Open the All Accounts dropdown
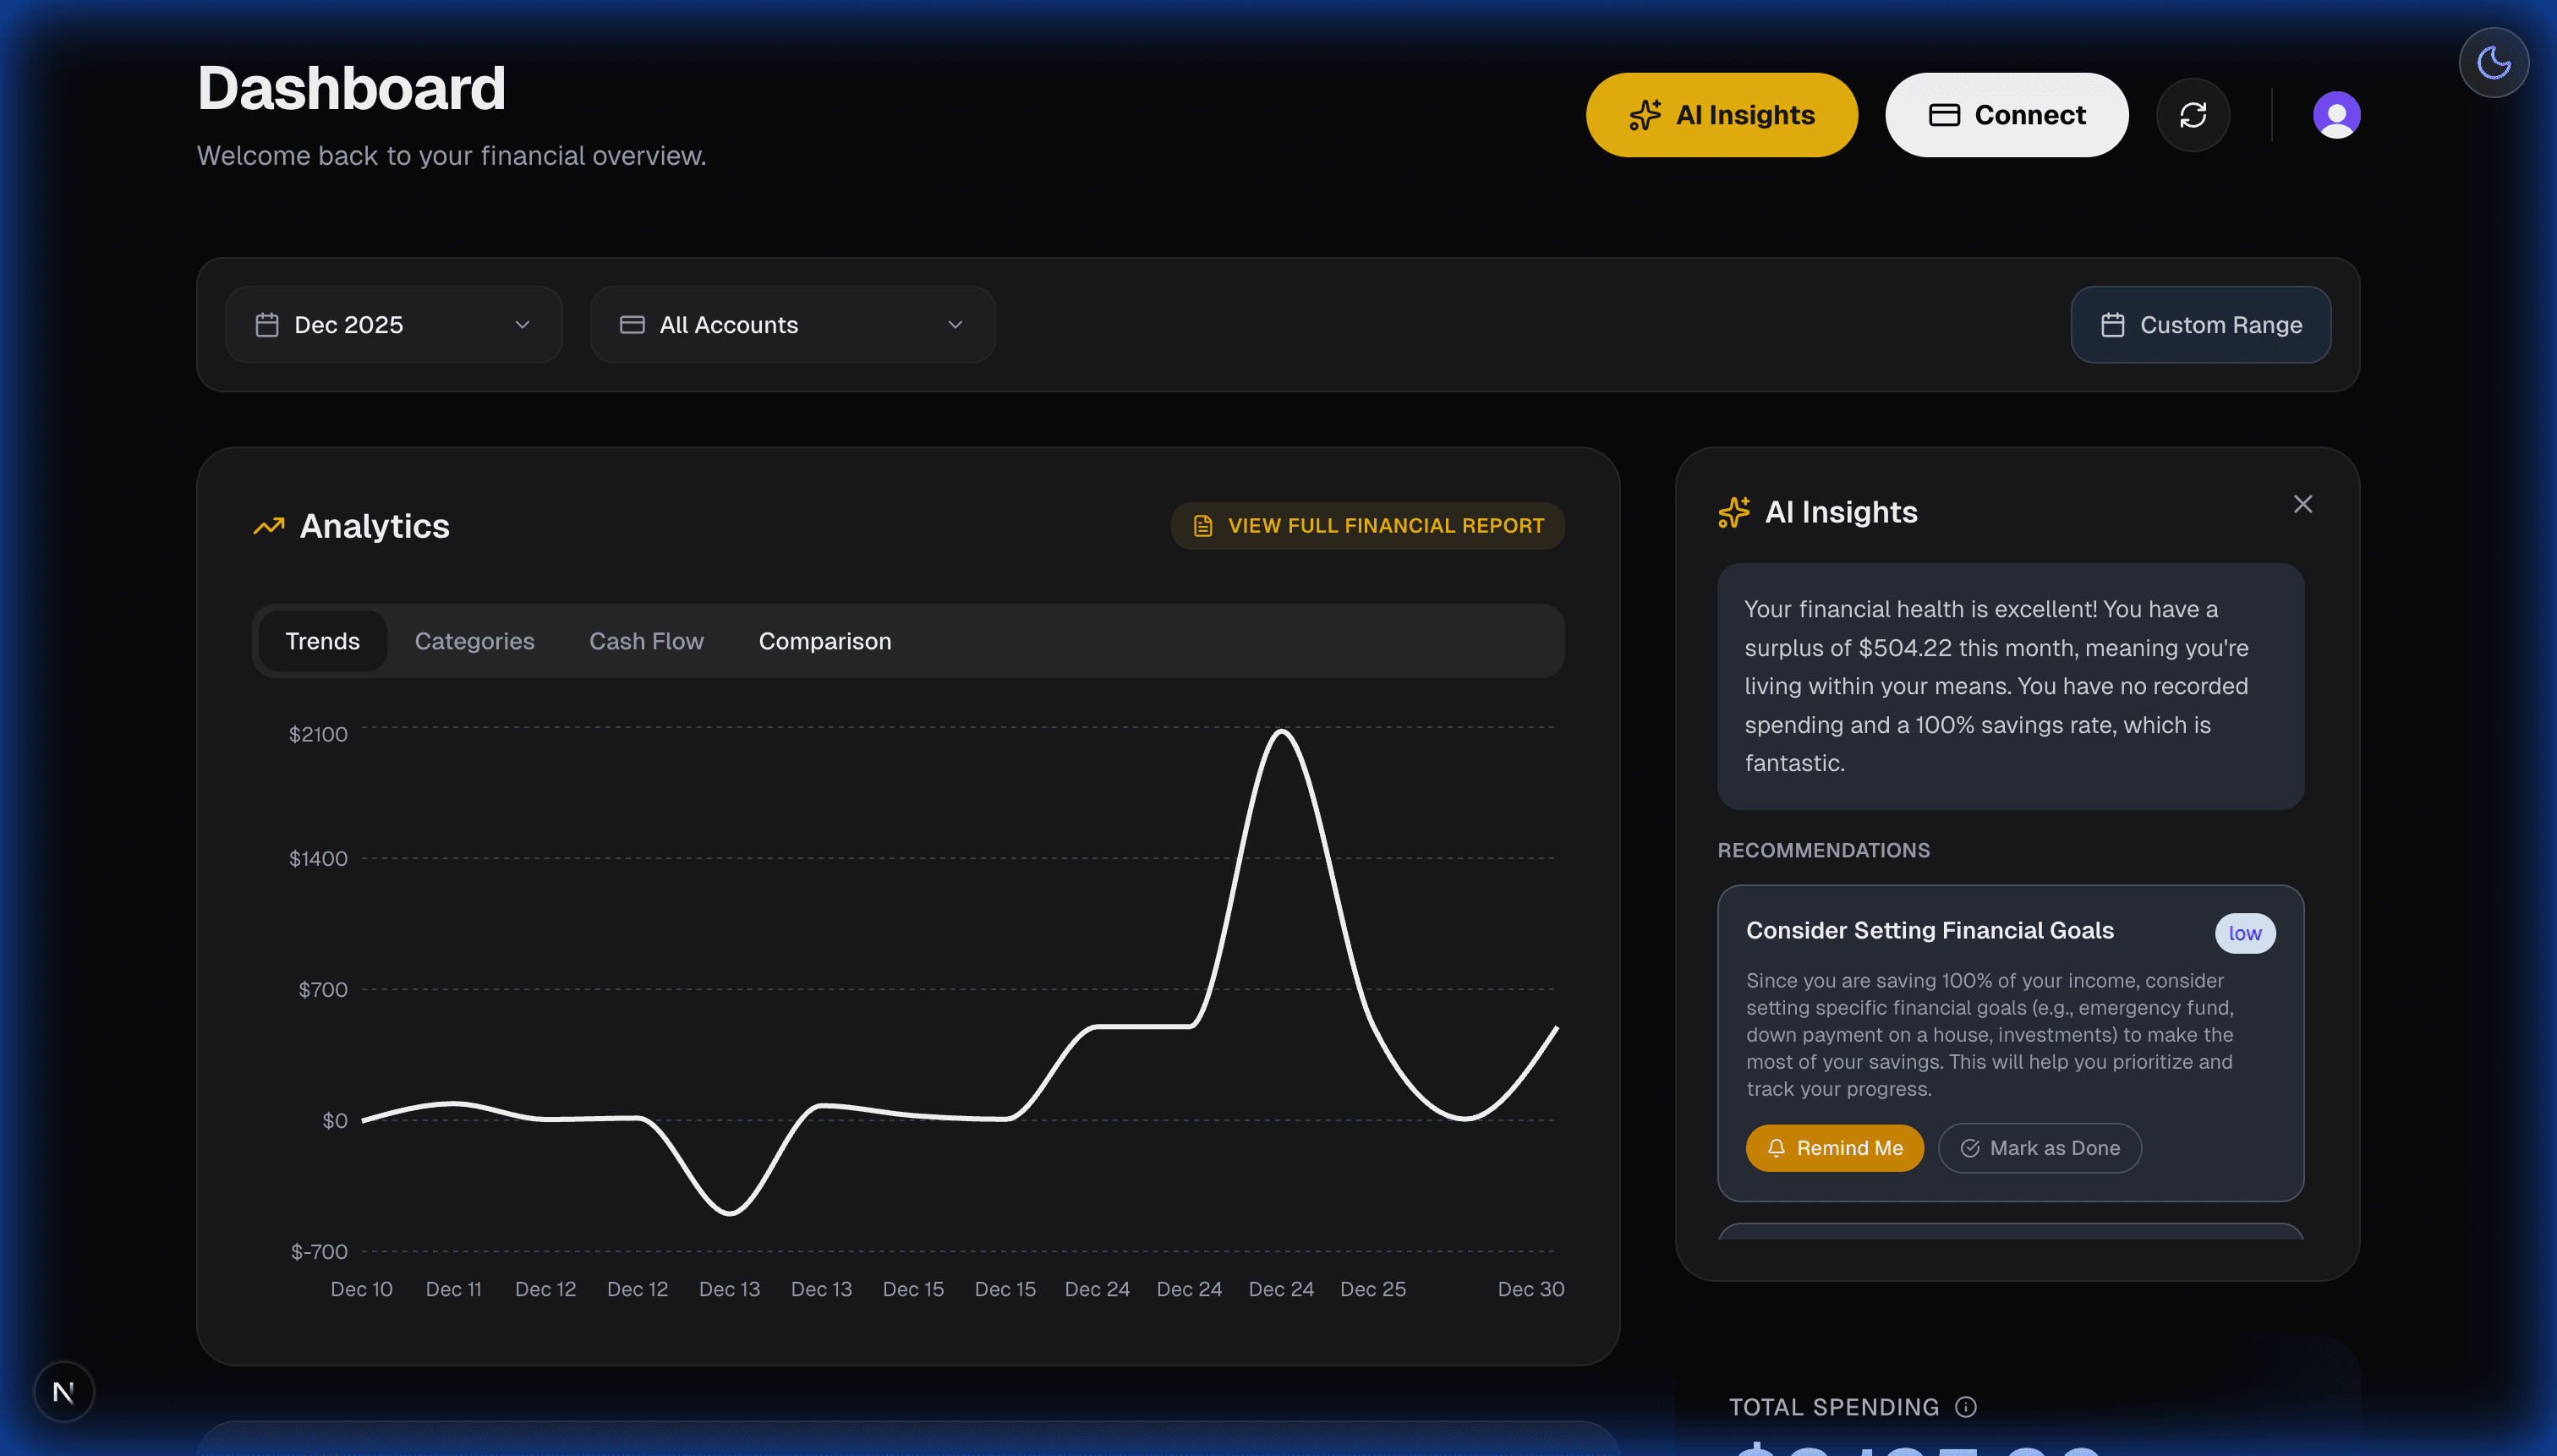 tap(791, 324)
